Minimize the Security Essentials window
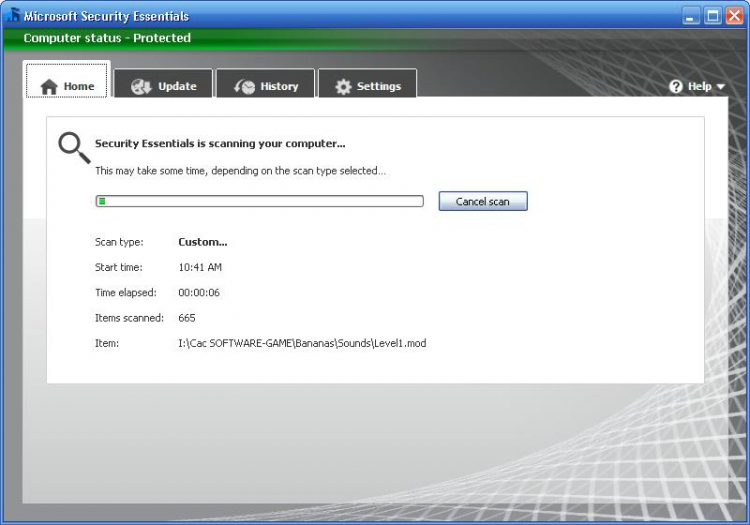 (690, 16)
